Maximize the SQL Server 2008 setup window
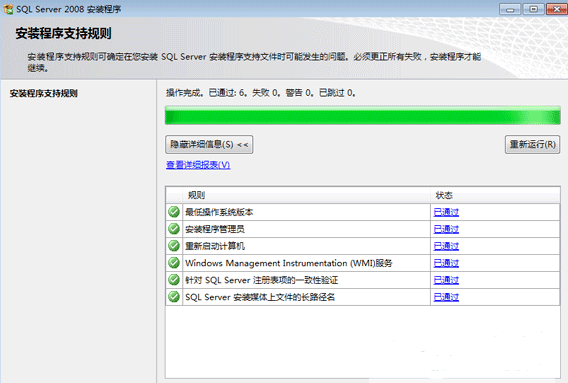Screen dimensions: 568x383 tap(533, 9)
